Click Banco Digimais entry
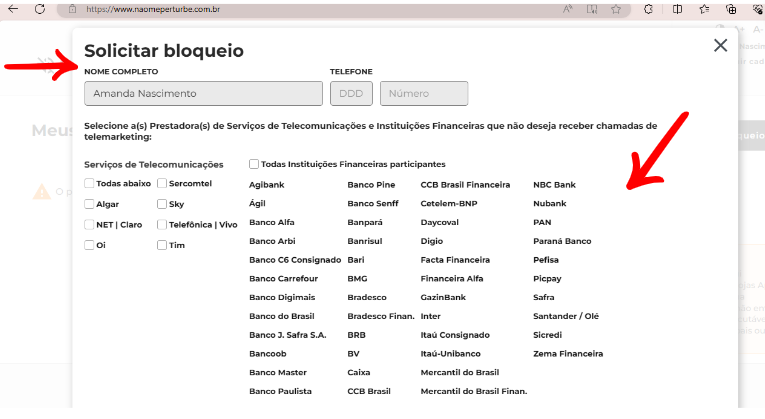 coord(282,297)
